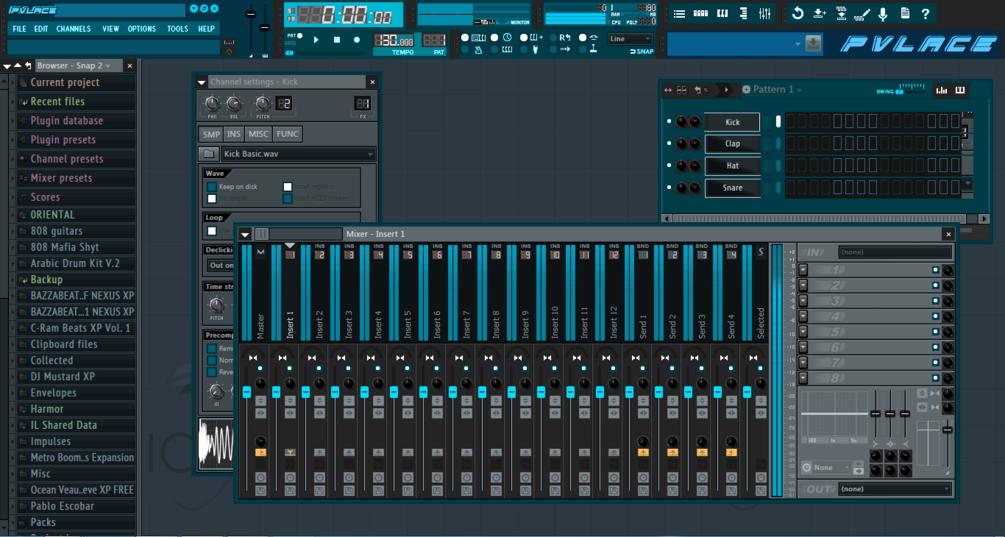1005x537 pixels.
Task: Click the render/export audio icon
Action: coord(842,13)
